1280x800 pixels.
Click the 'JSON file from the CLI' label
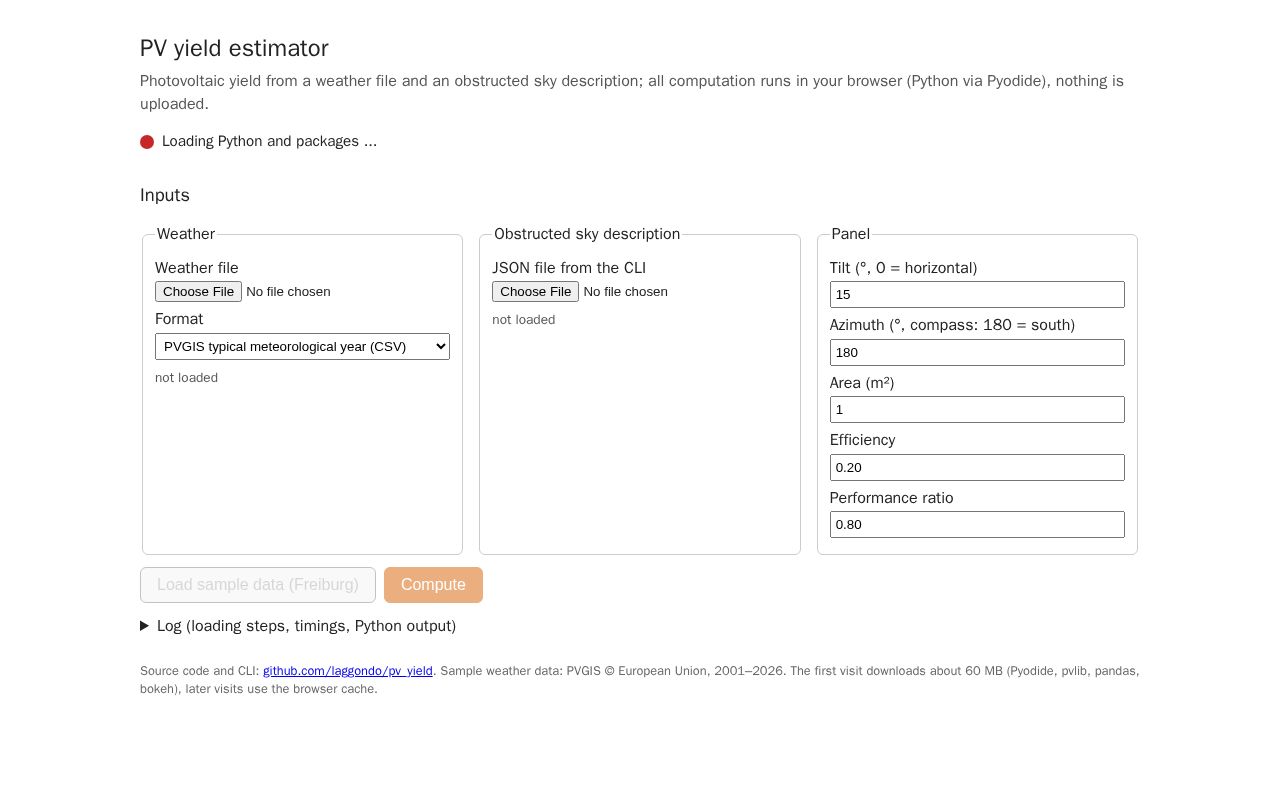[569, 268]
